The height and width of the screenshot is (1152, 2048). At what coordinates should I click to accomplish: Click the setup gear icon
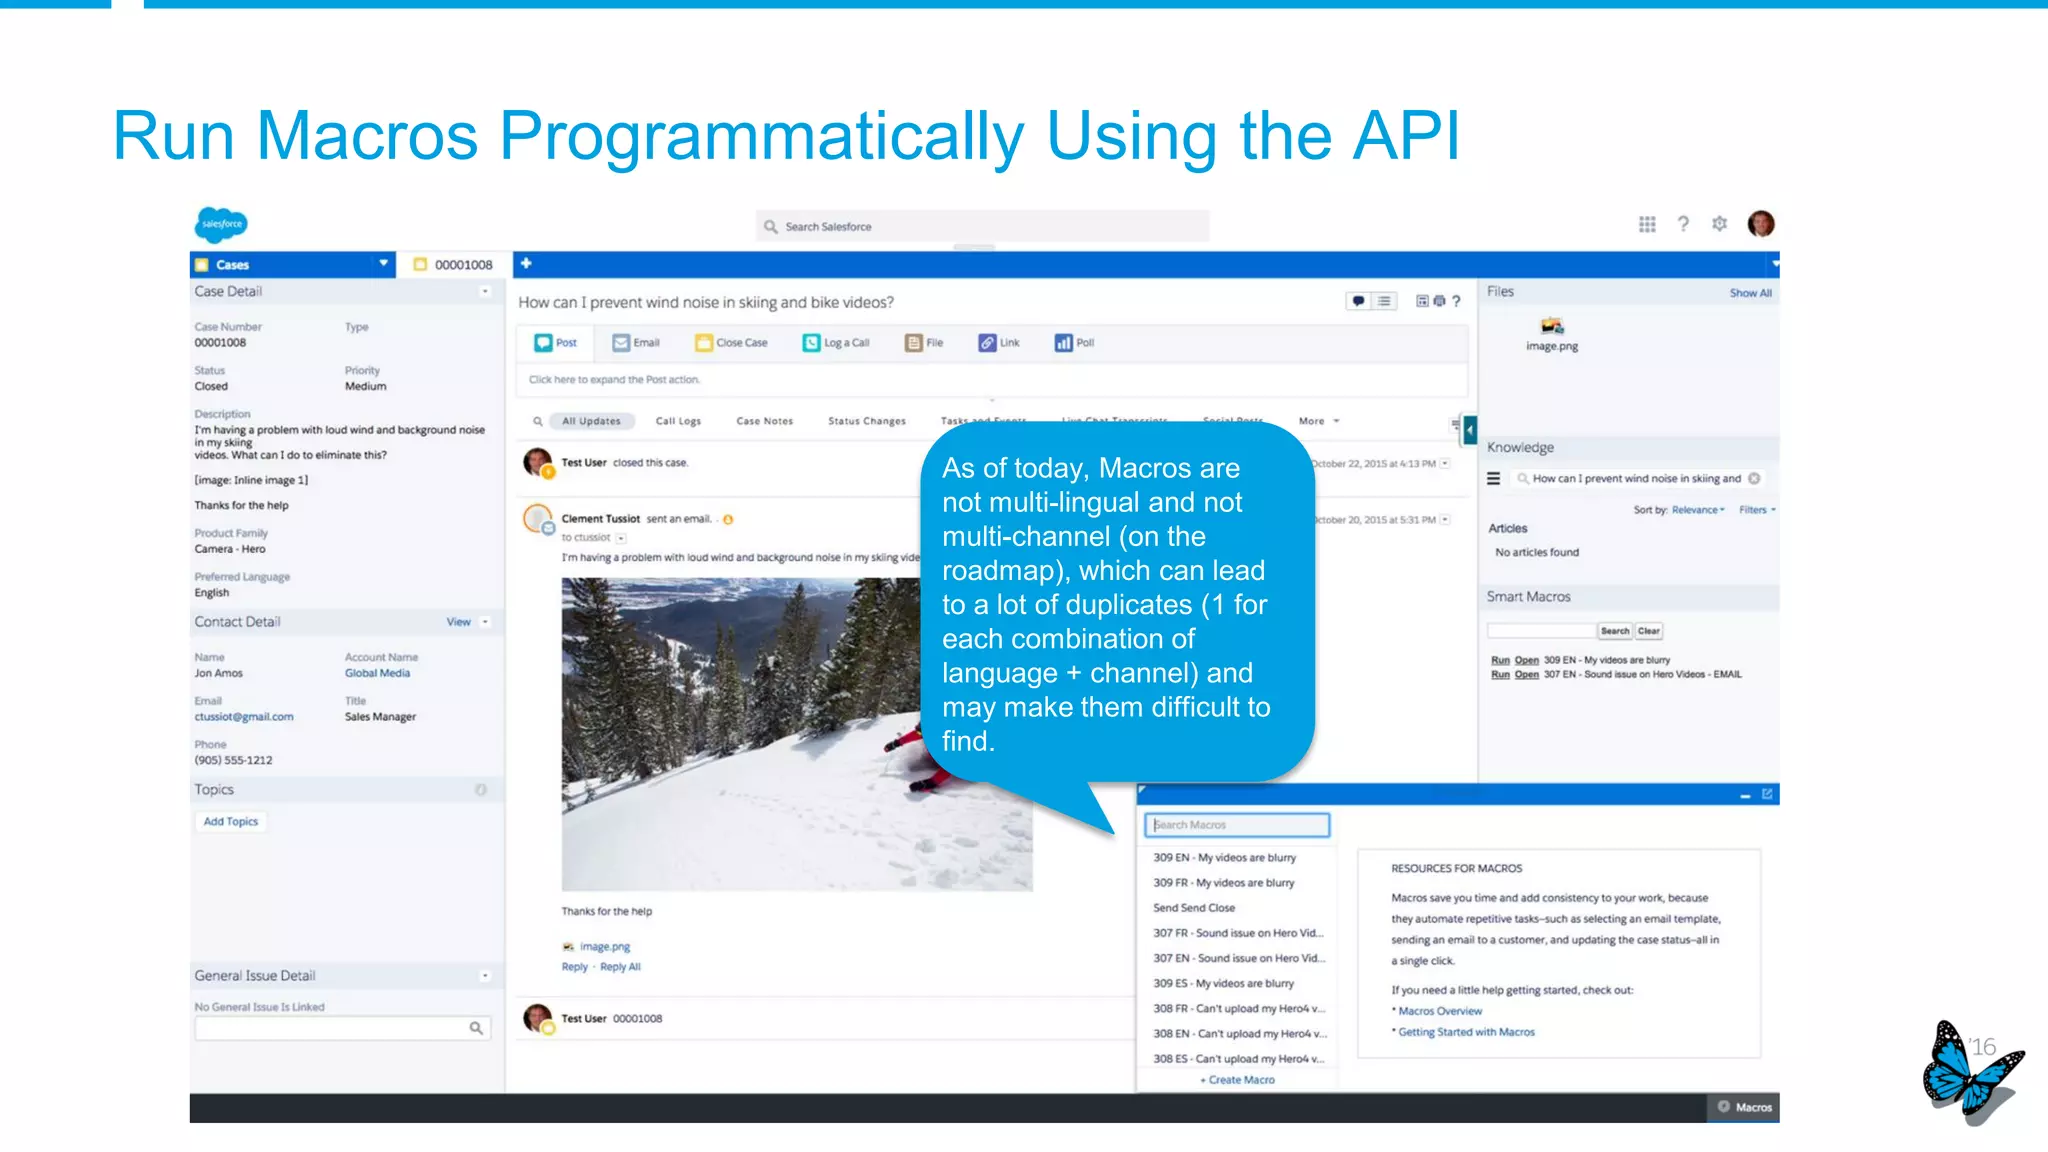point(1719,224)
